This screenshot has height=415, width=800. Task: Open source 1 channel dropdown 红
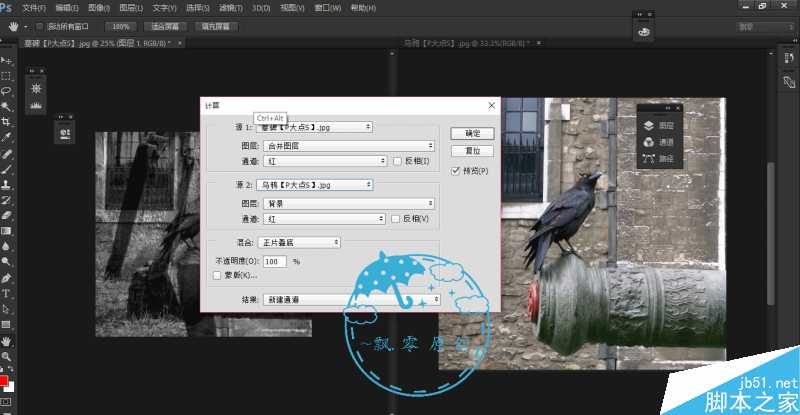325,161
